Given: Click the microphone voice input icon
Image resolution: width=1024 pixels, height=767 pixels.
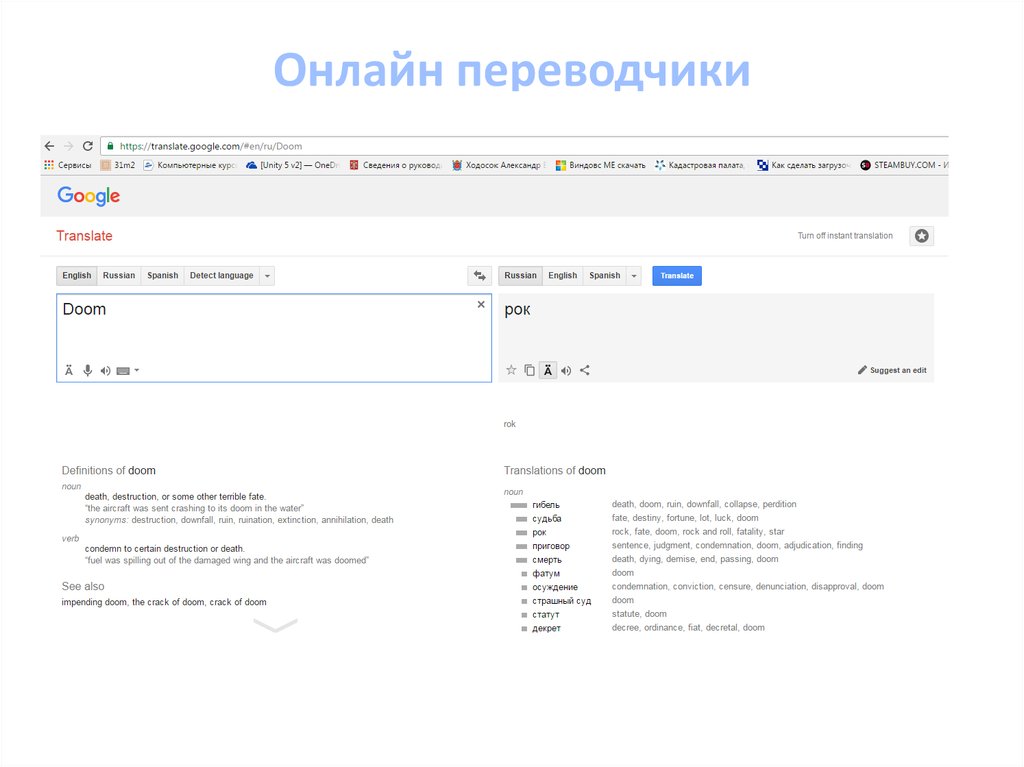Looking at the screenshot, I should point(87,371).
